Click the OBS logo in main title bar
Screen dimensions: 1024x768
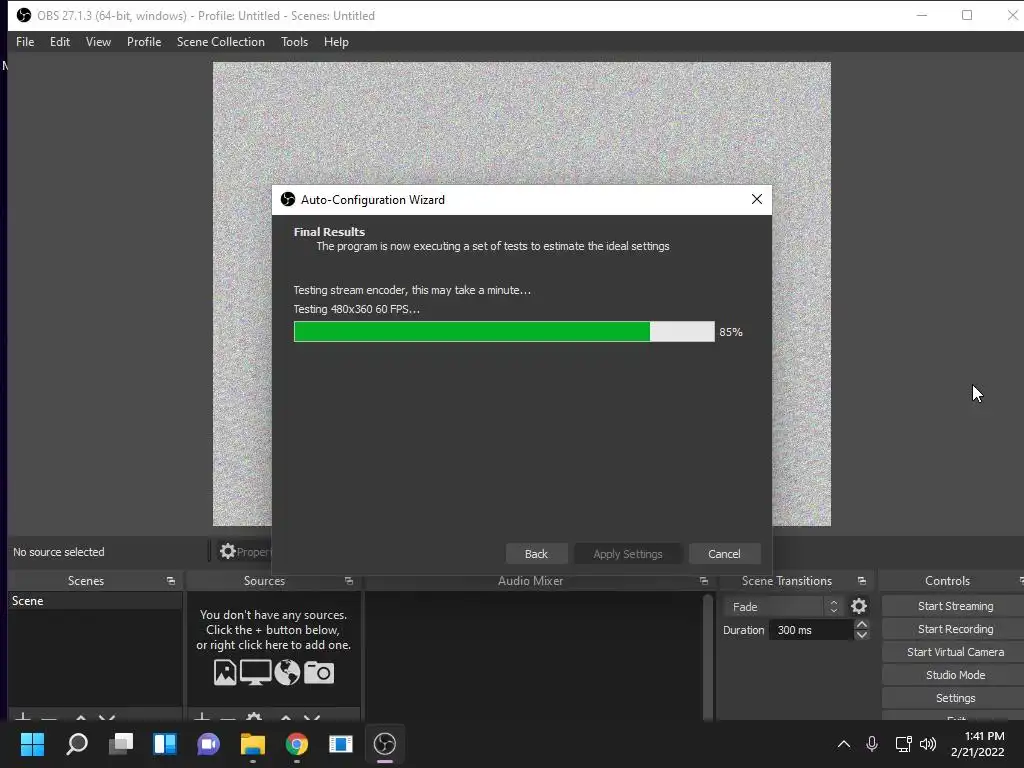pos(24,15)
